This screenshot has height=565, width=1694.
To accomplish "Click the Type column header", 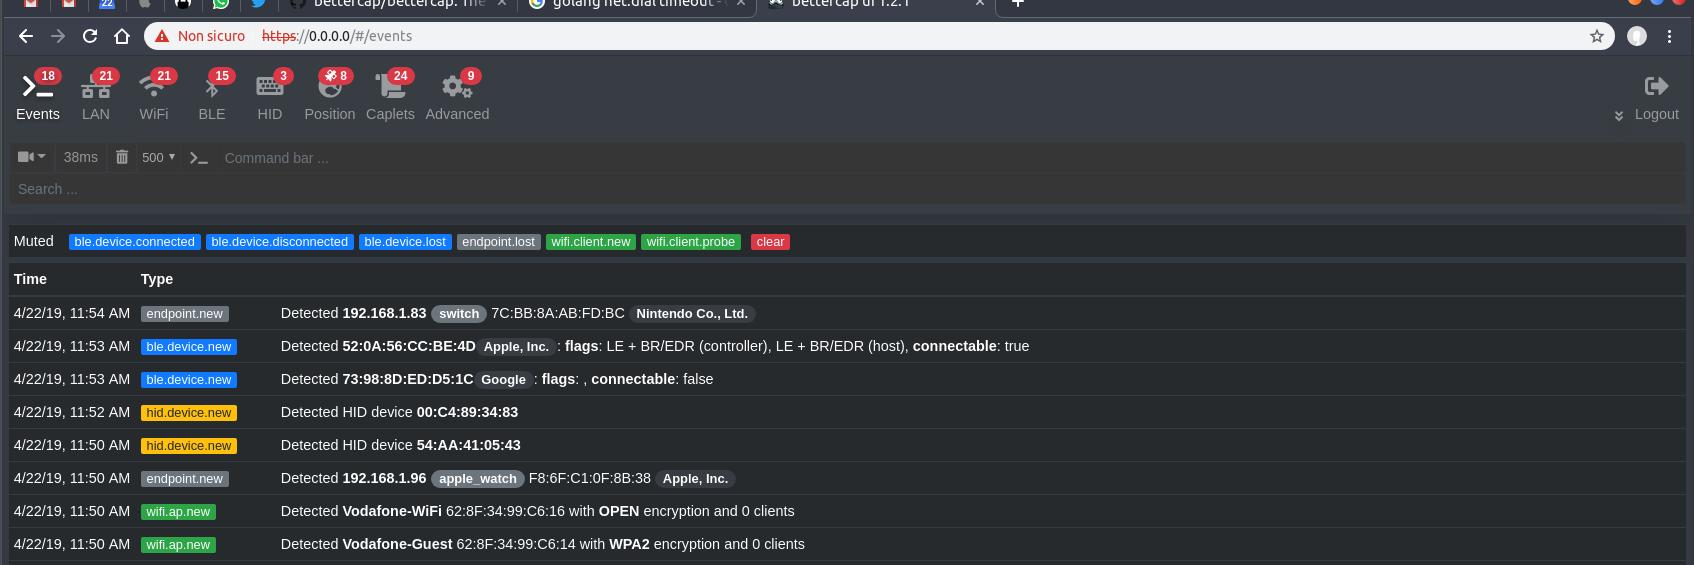I will click(157, 279).
